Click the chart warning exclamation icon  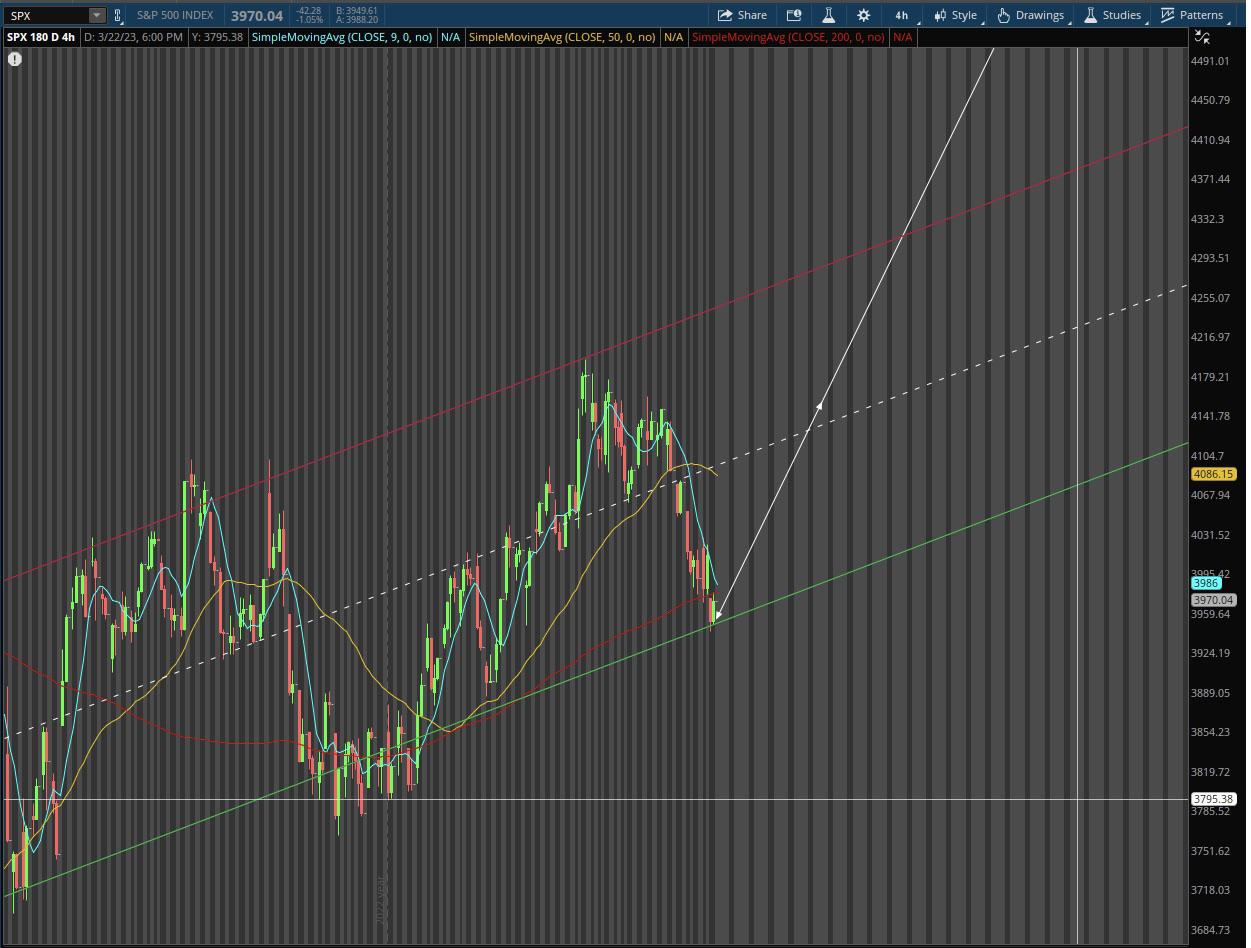pos(15,59)
